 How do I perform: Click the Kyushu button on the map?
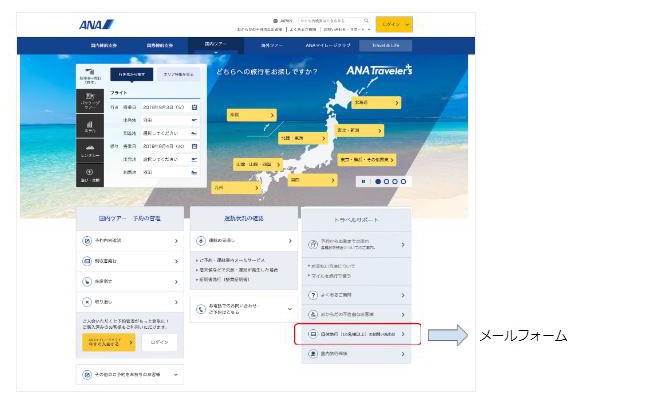coord(236,188)
